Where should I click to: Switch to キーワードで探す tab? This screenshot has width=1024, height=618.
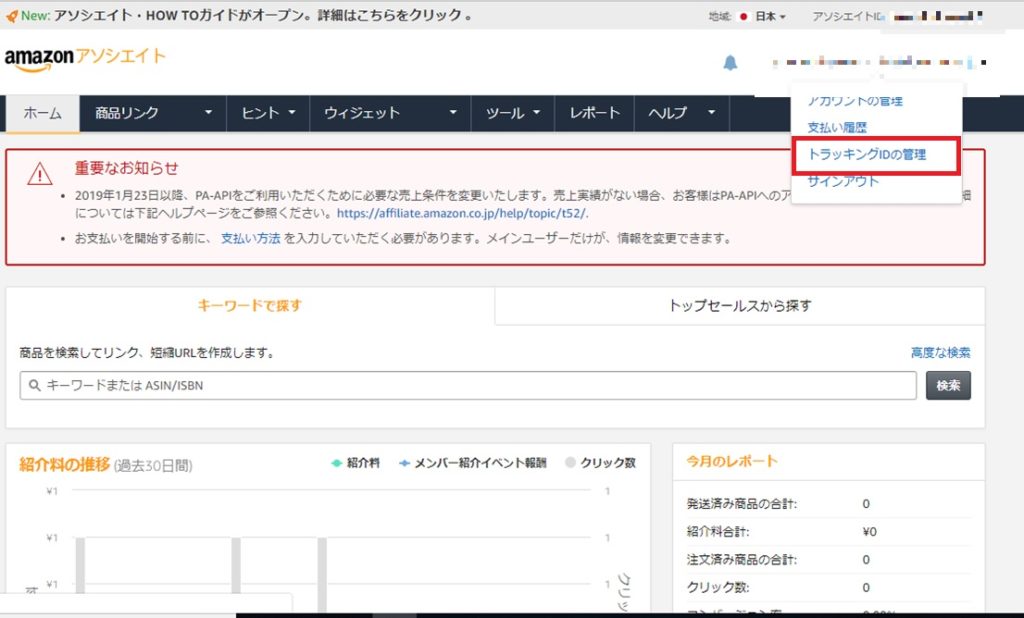point(250,306)
